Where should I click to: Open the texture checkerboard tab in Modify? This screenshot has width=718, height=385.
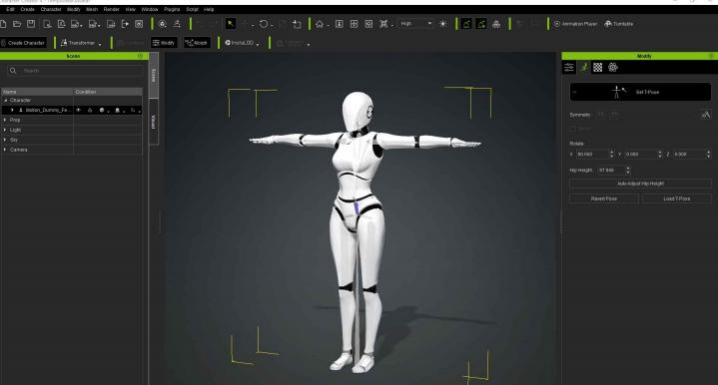pyautogui.click(x=598, y=67)
